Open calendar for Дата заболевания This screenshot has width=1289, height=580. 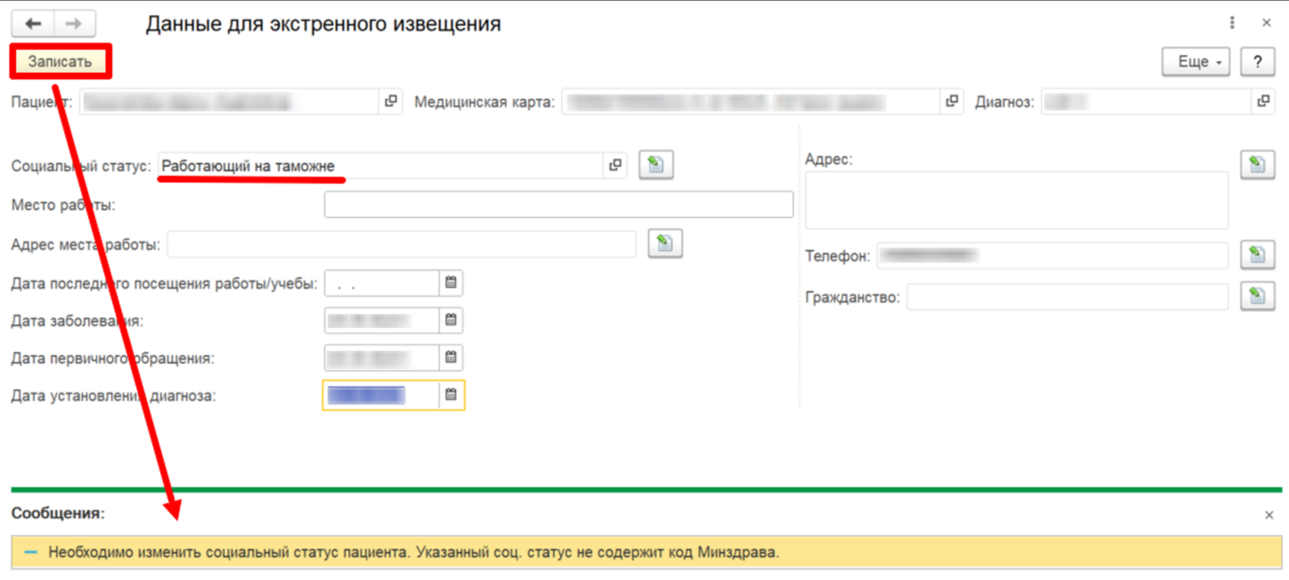pos(451,320)
